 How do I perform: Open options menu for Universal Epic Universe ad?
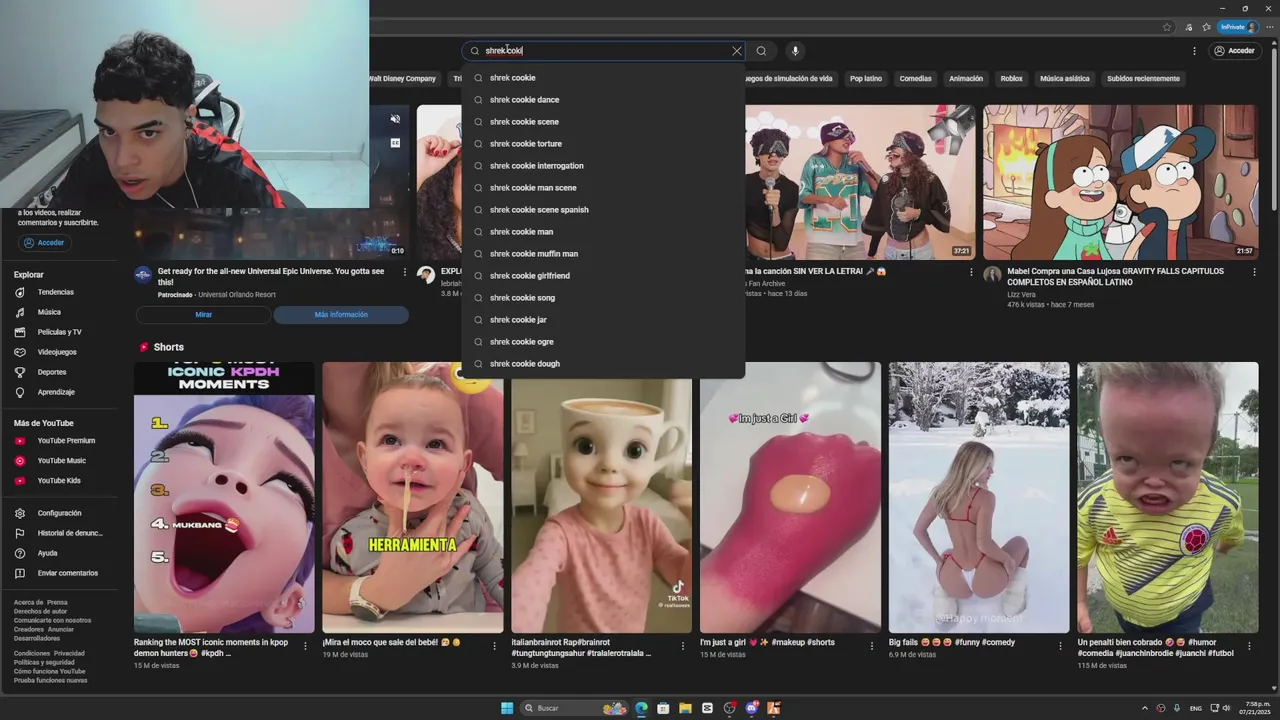click(x=405, y=272)
